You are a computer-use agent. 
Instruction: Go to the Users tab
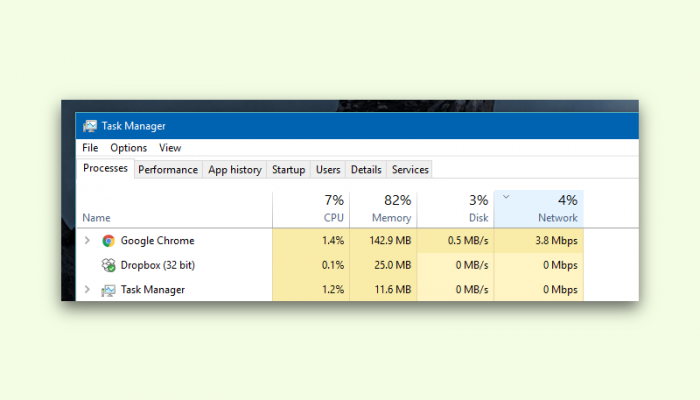pyautogui.click(x=328, y=170)
